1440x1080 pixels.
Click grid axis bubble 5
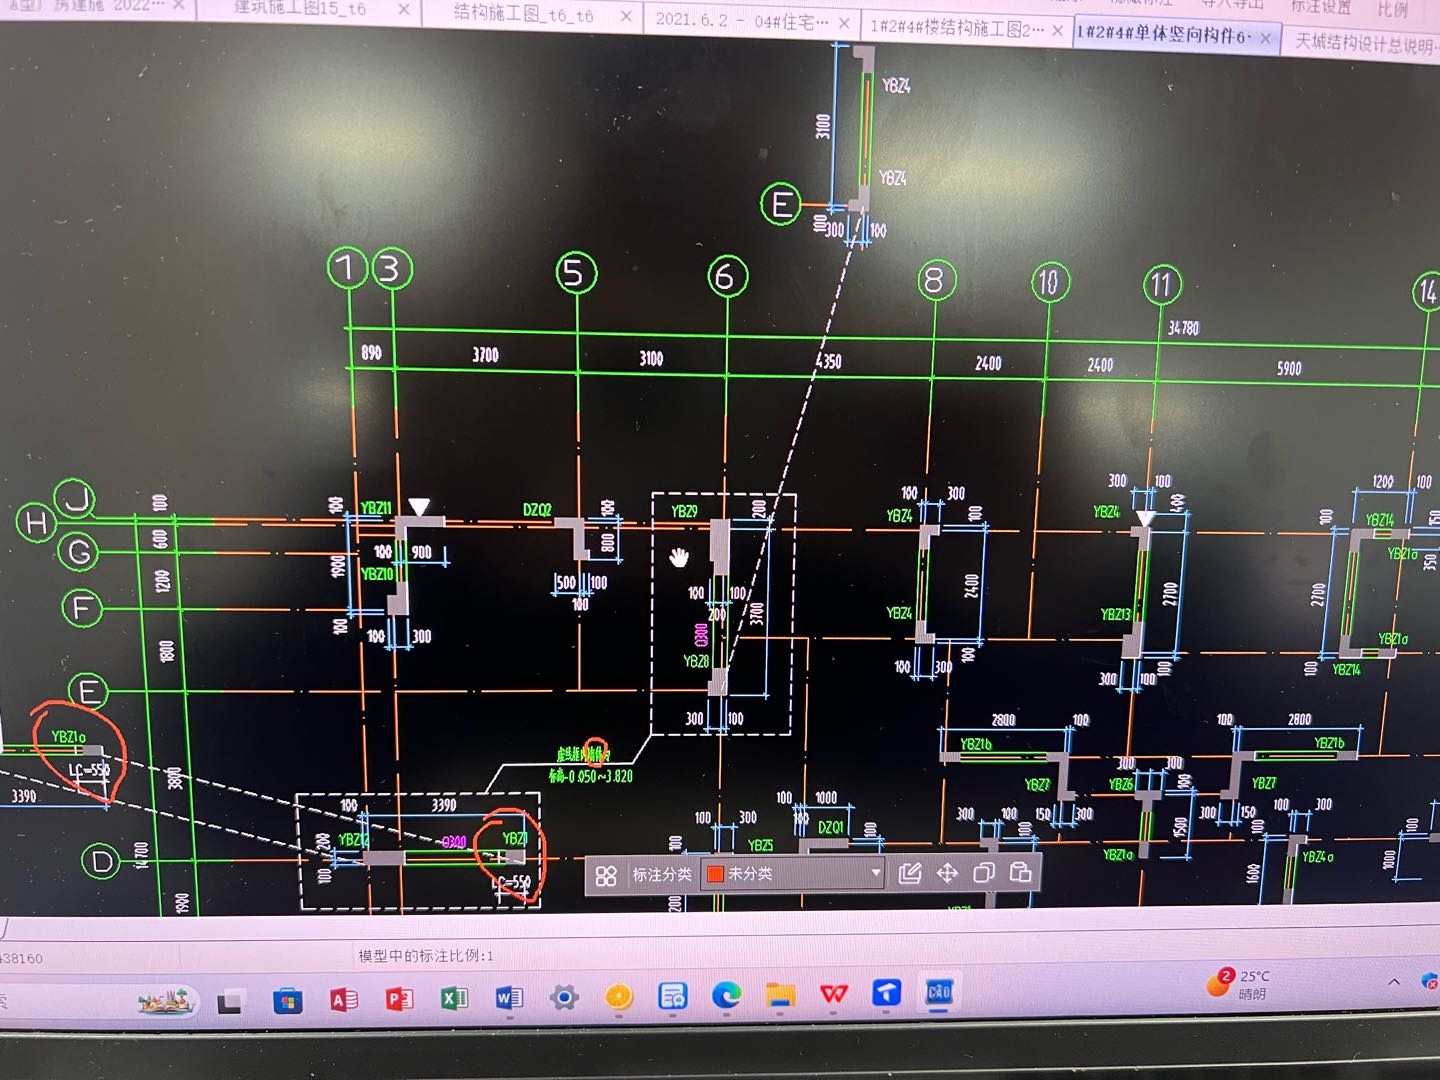pyautogui.click(x=576, y=273)
